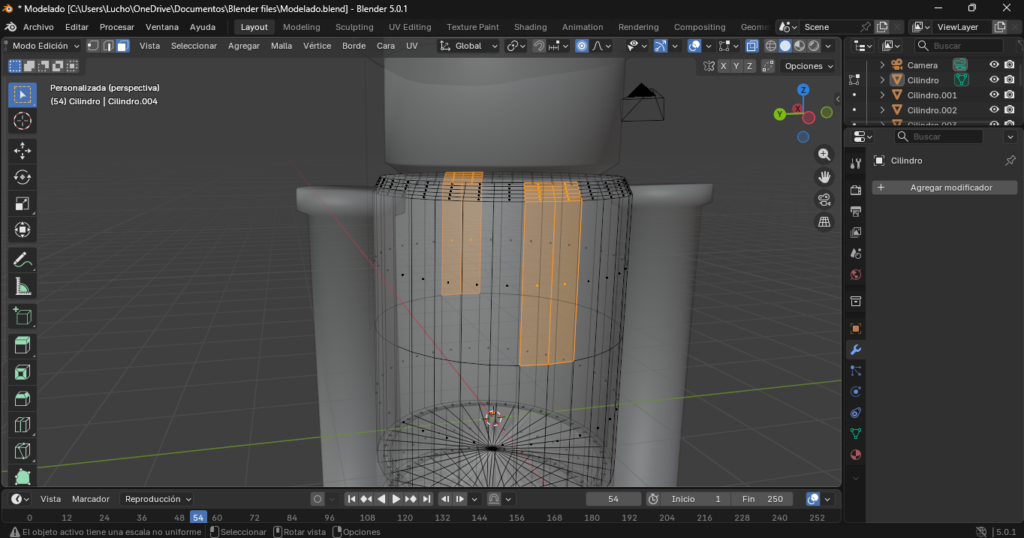Viewport: 1024px width, 538px height.
Task: Open the Malla menu
Action: pyautogui.click(x=281, y=46)
